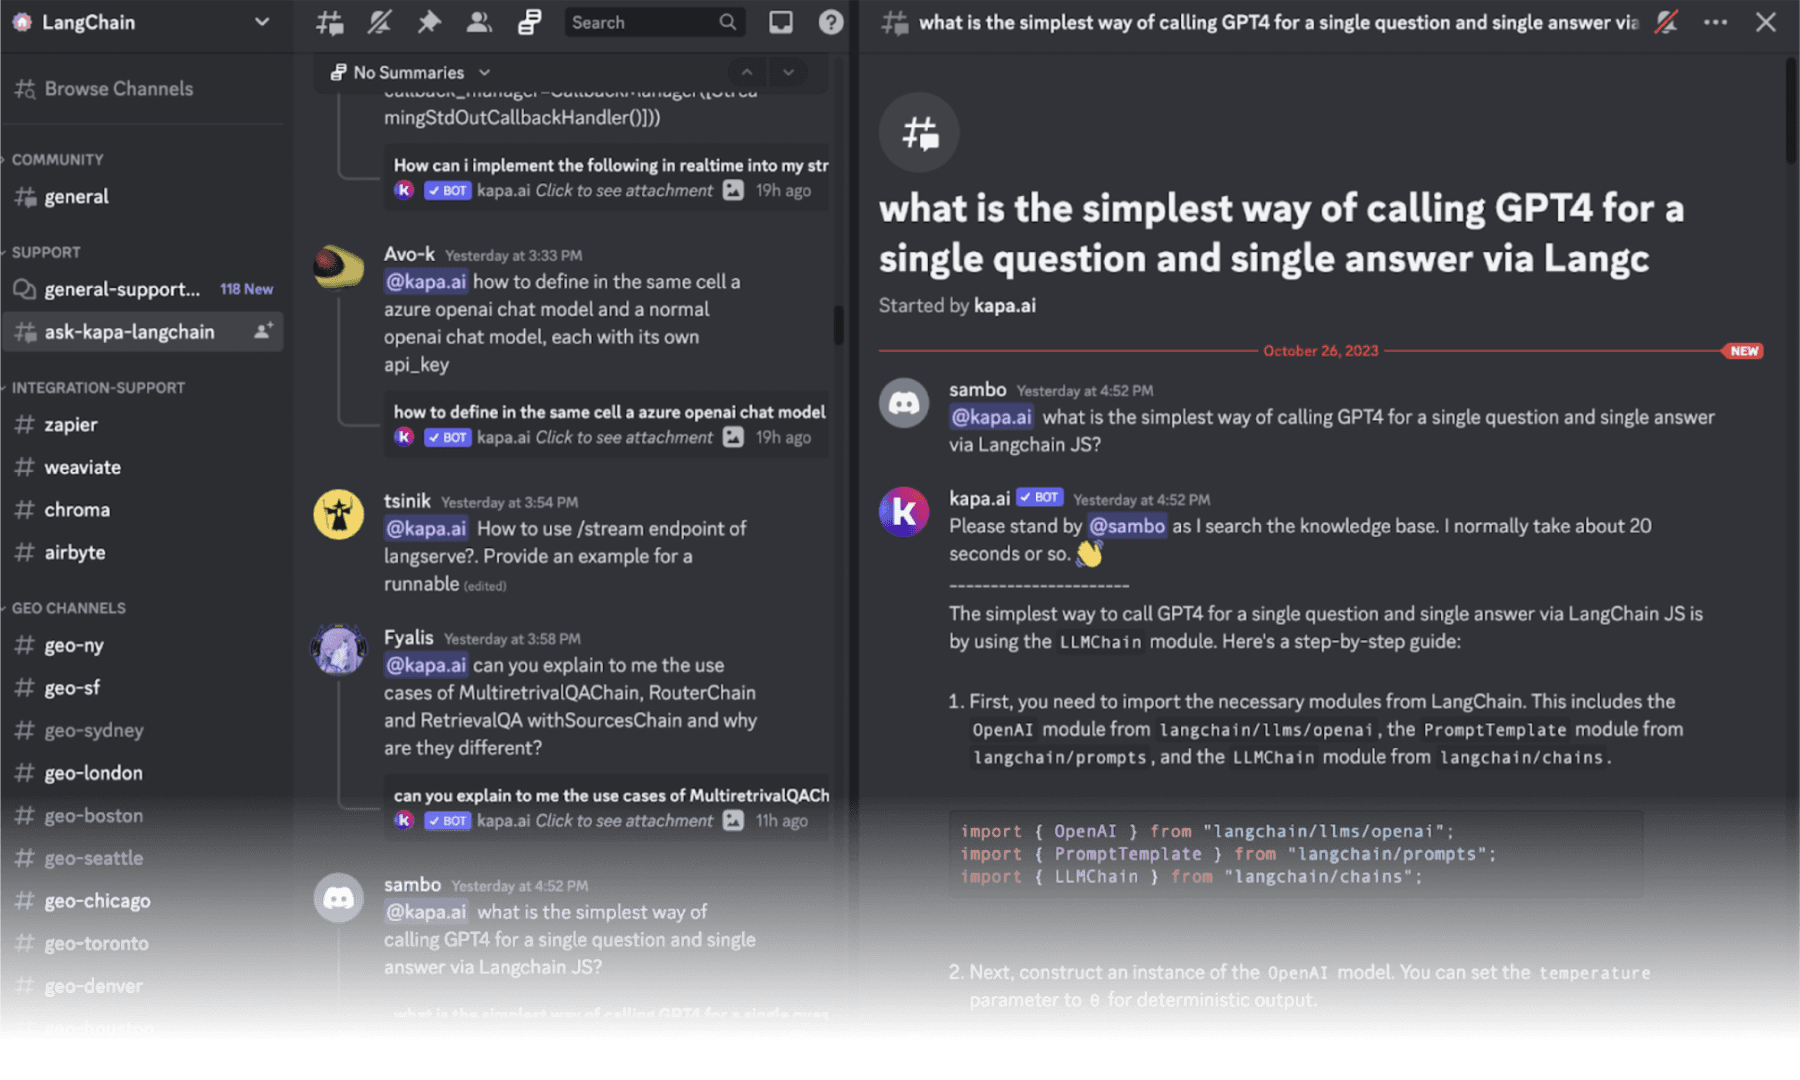
Task: Toggle channel notification mute bell icon
Action: click(x=379, y=22)
